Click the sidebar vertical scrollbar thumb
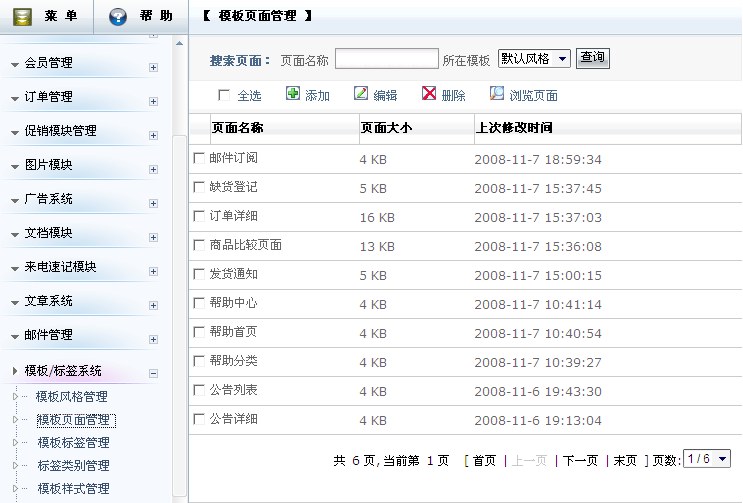 click(x=179, y=315)
